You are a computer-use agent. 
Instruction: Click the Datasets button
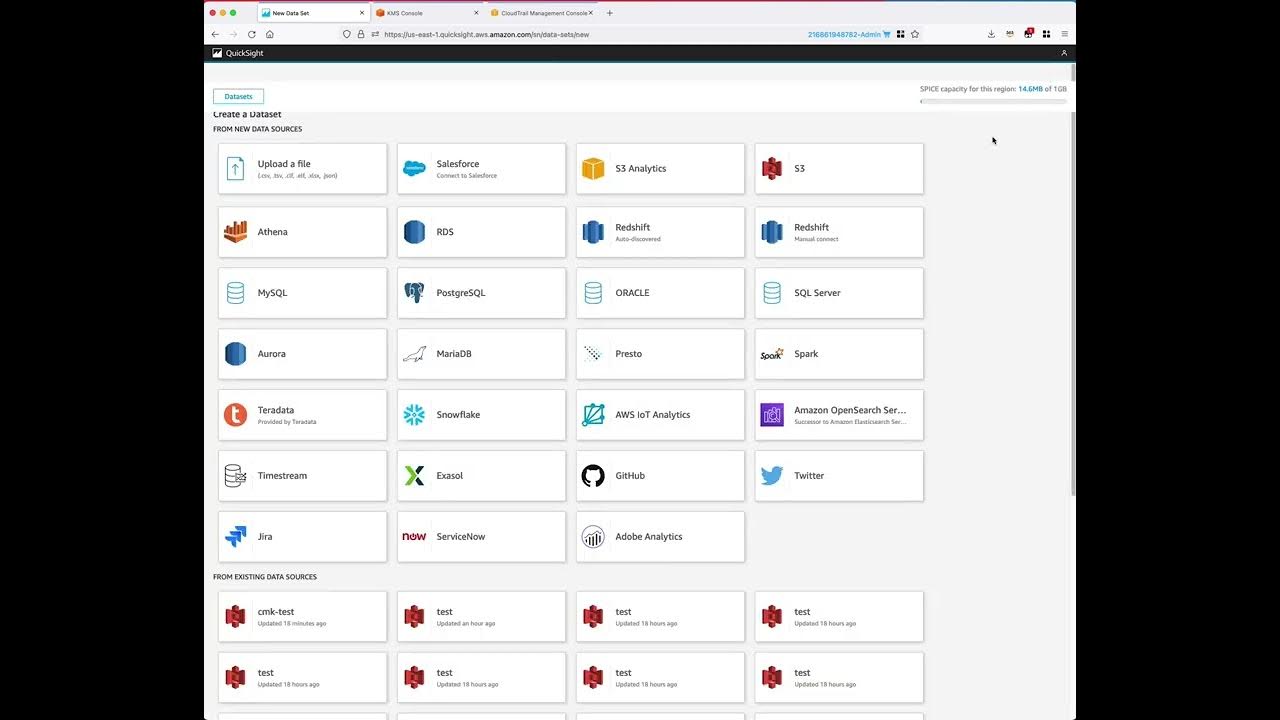click(238, 97)
